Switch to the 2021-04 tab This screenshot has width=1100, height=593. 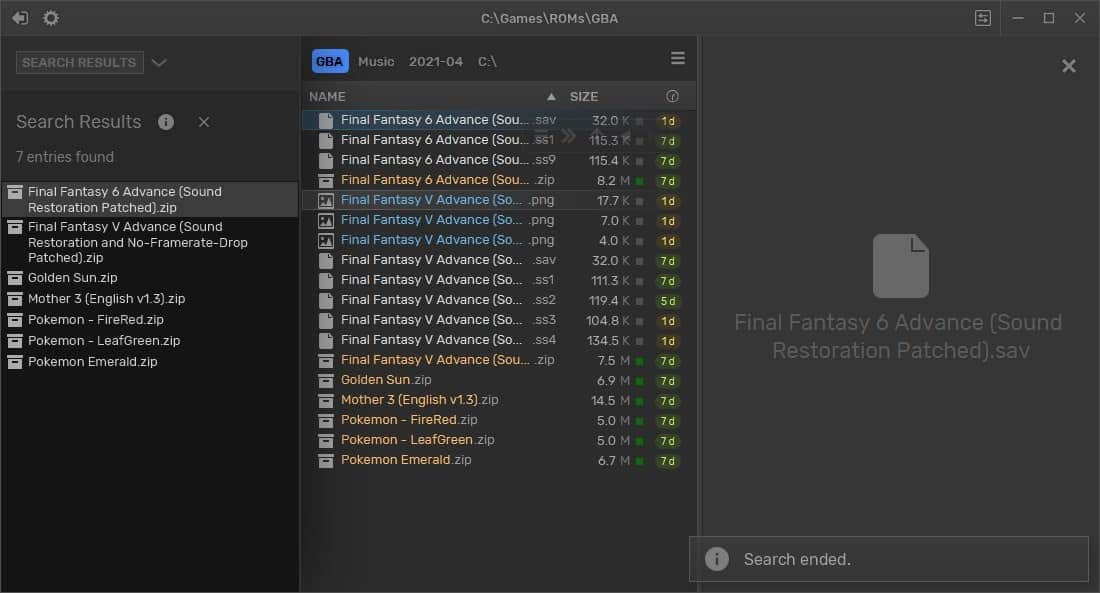coord(435,62)
